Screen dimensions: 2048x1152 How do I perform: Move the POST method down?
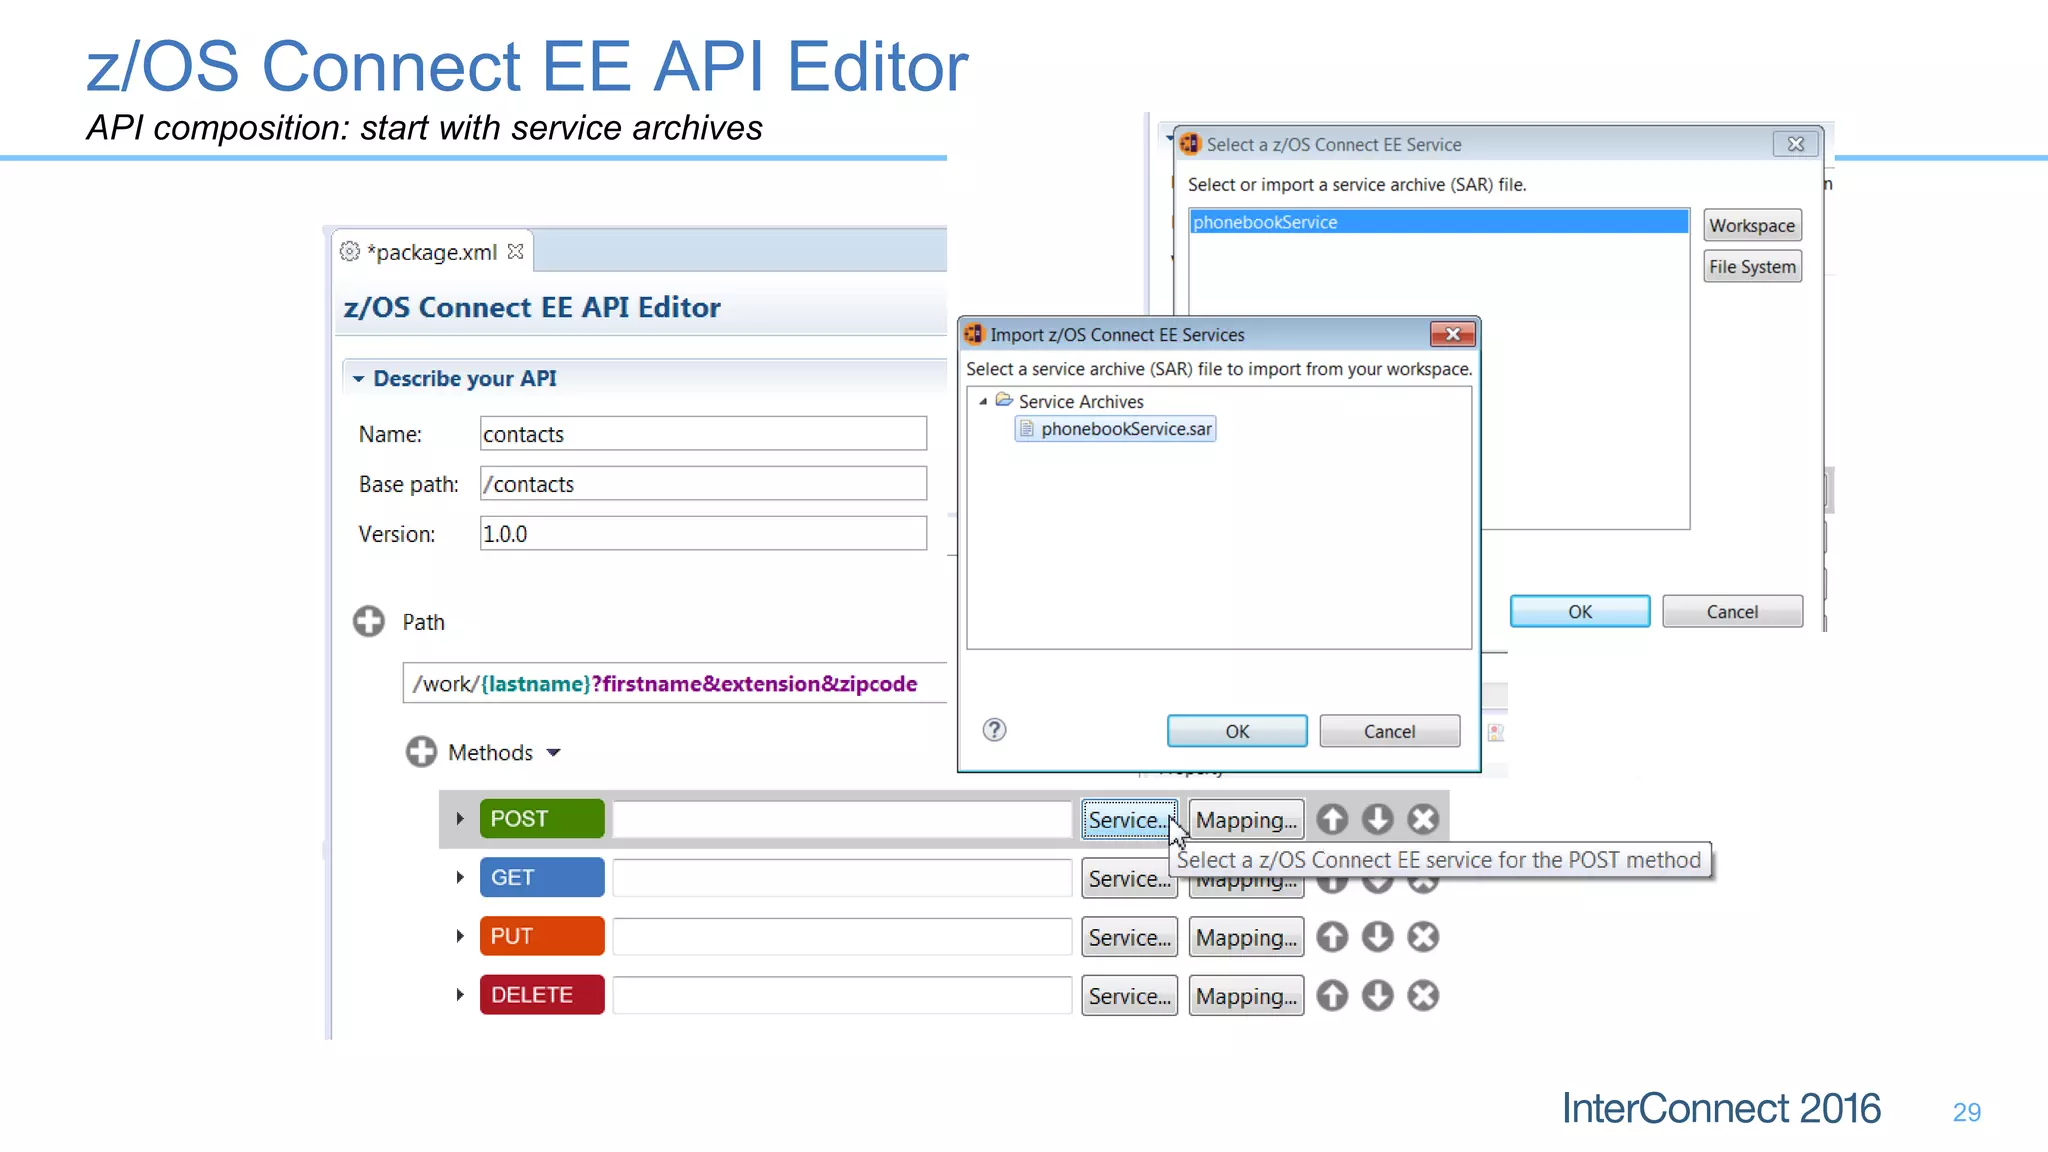(1378, 819)
